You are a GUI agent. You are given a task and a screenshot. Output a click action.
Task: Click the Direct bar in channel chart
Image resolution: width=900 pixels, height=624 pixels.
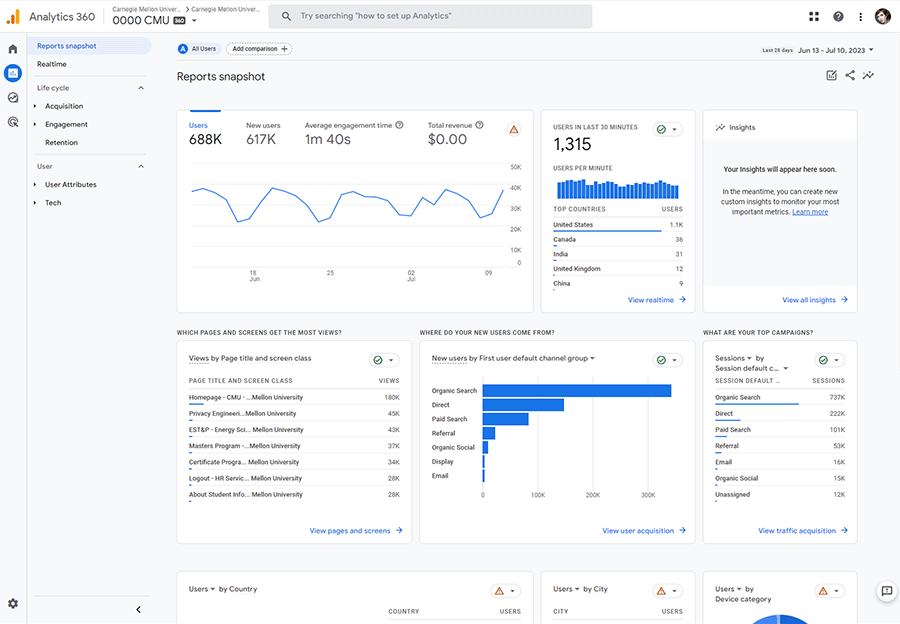[x=523, y=405]
